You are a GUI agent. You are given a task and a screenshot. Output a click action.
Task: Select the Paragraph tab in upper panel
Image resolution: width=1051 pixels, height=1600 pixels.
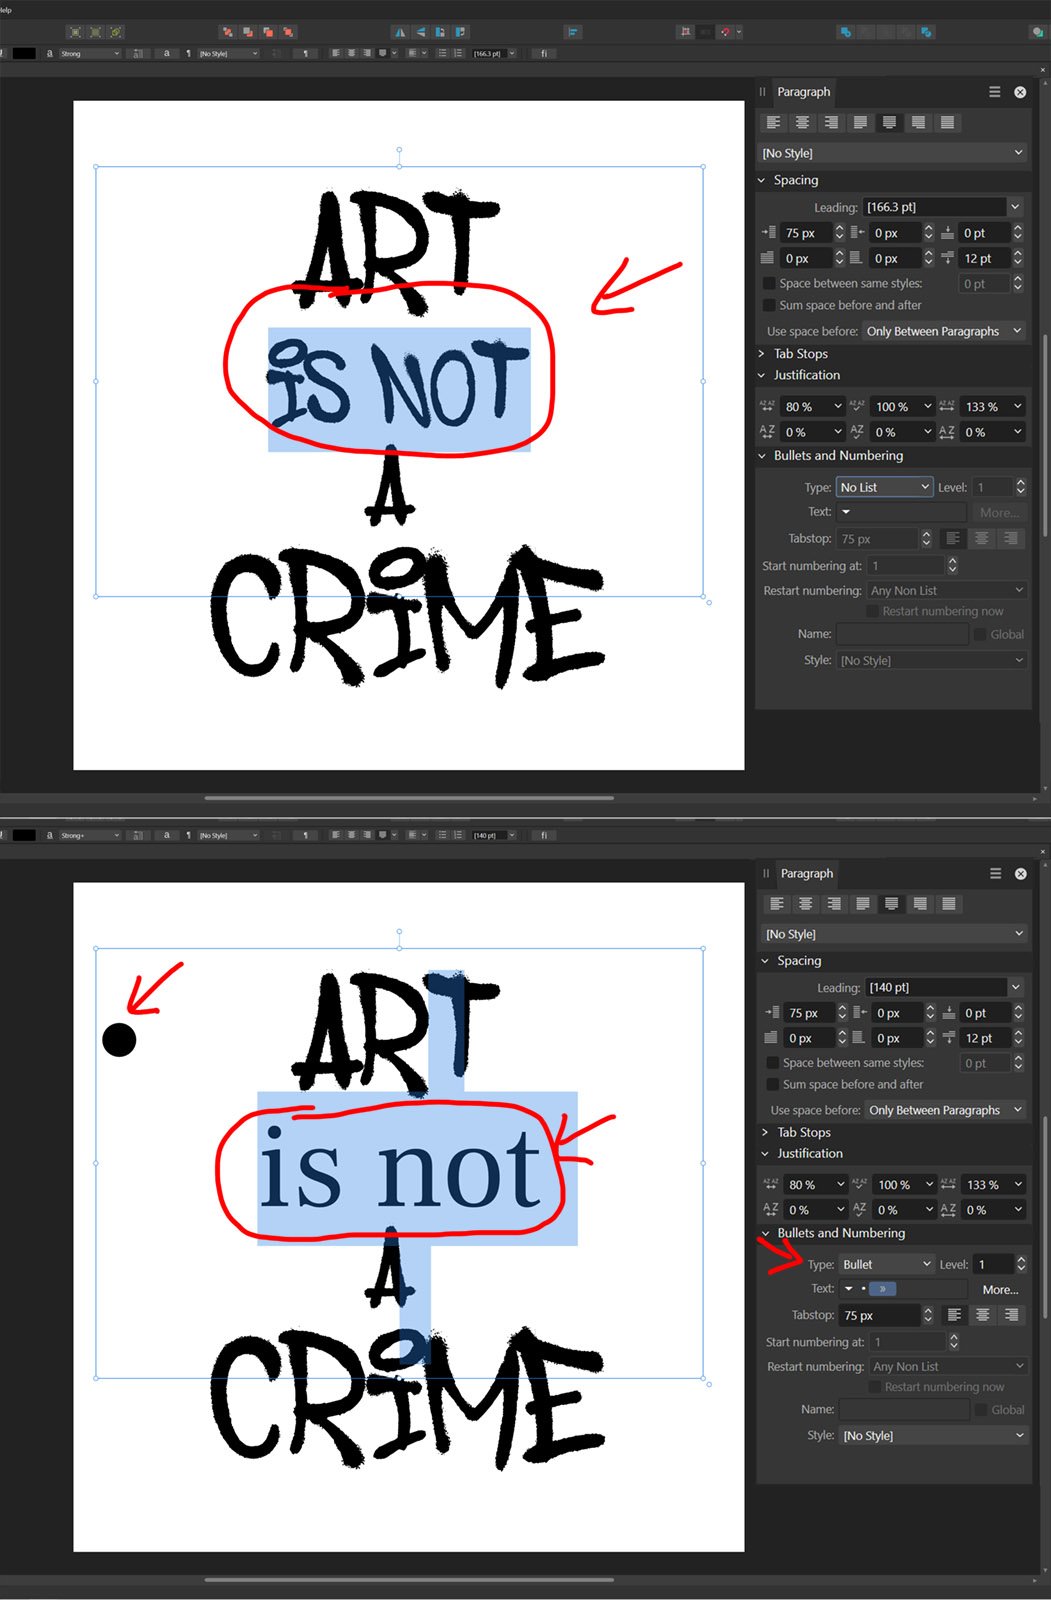click(804, 92)
